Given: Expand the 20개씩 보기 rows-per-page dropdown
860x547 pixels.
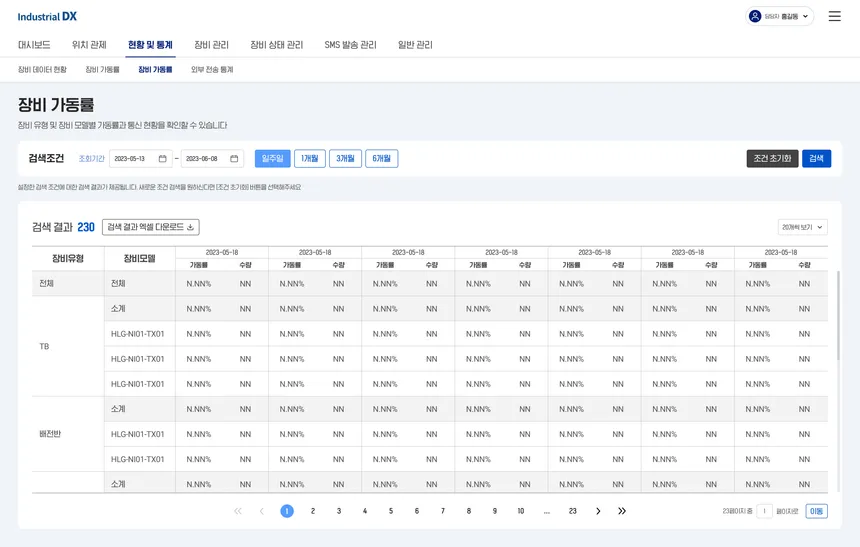Looking at the screenshot, I should pos(802,227).
